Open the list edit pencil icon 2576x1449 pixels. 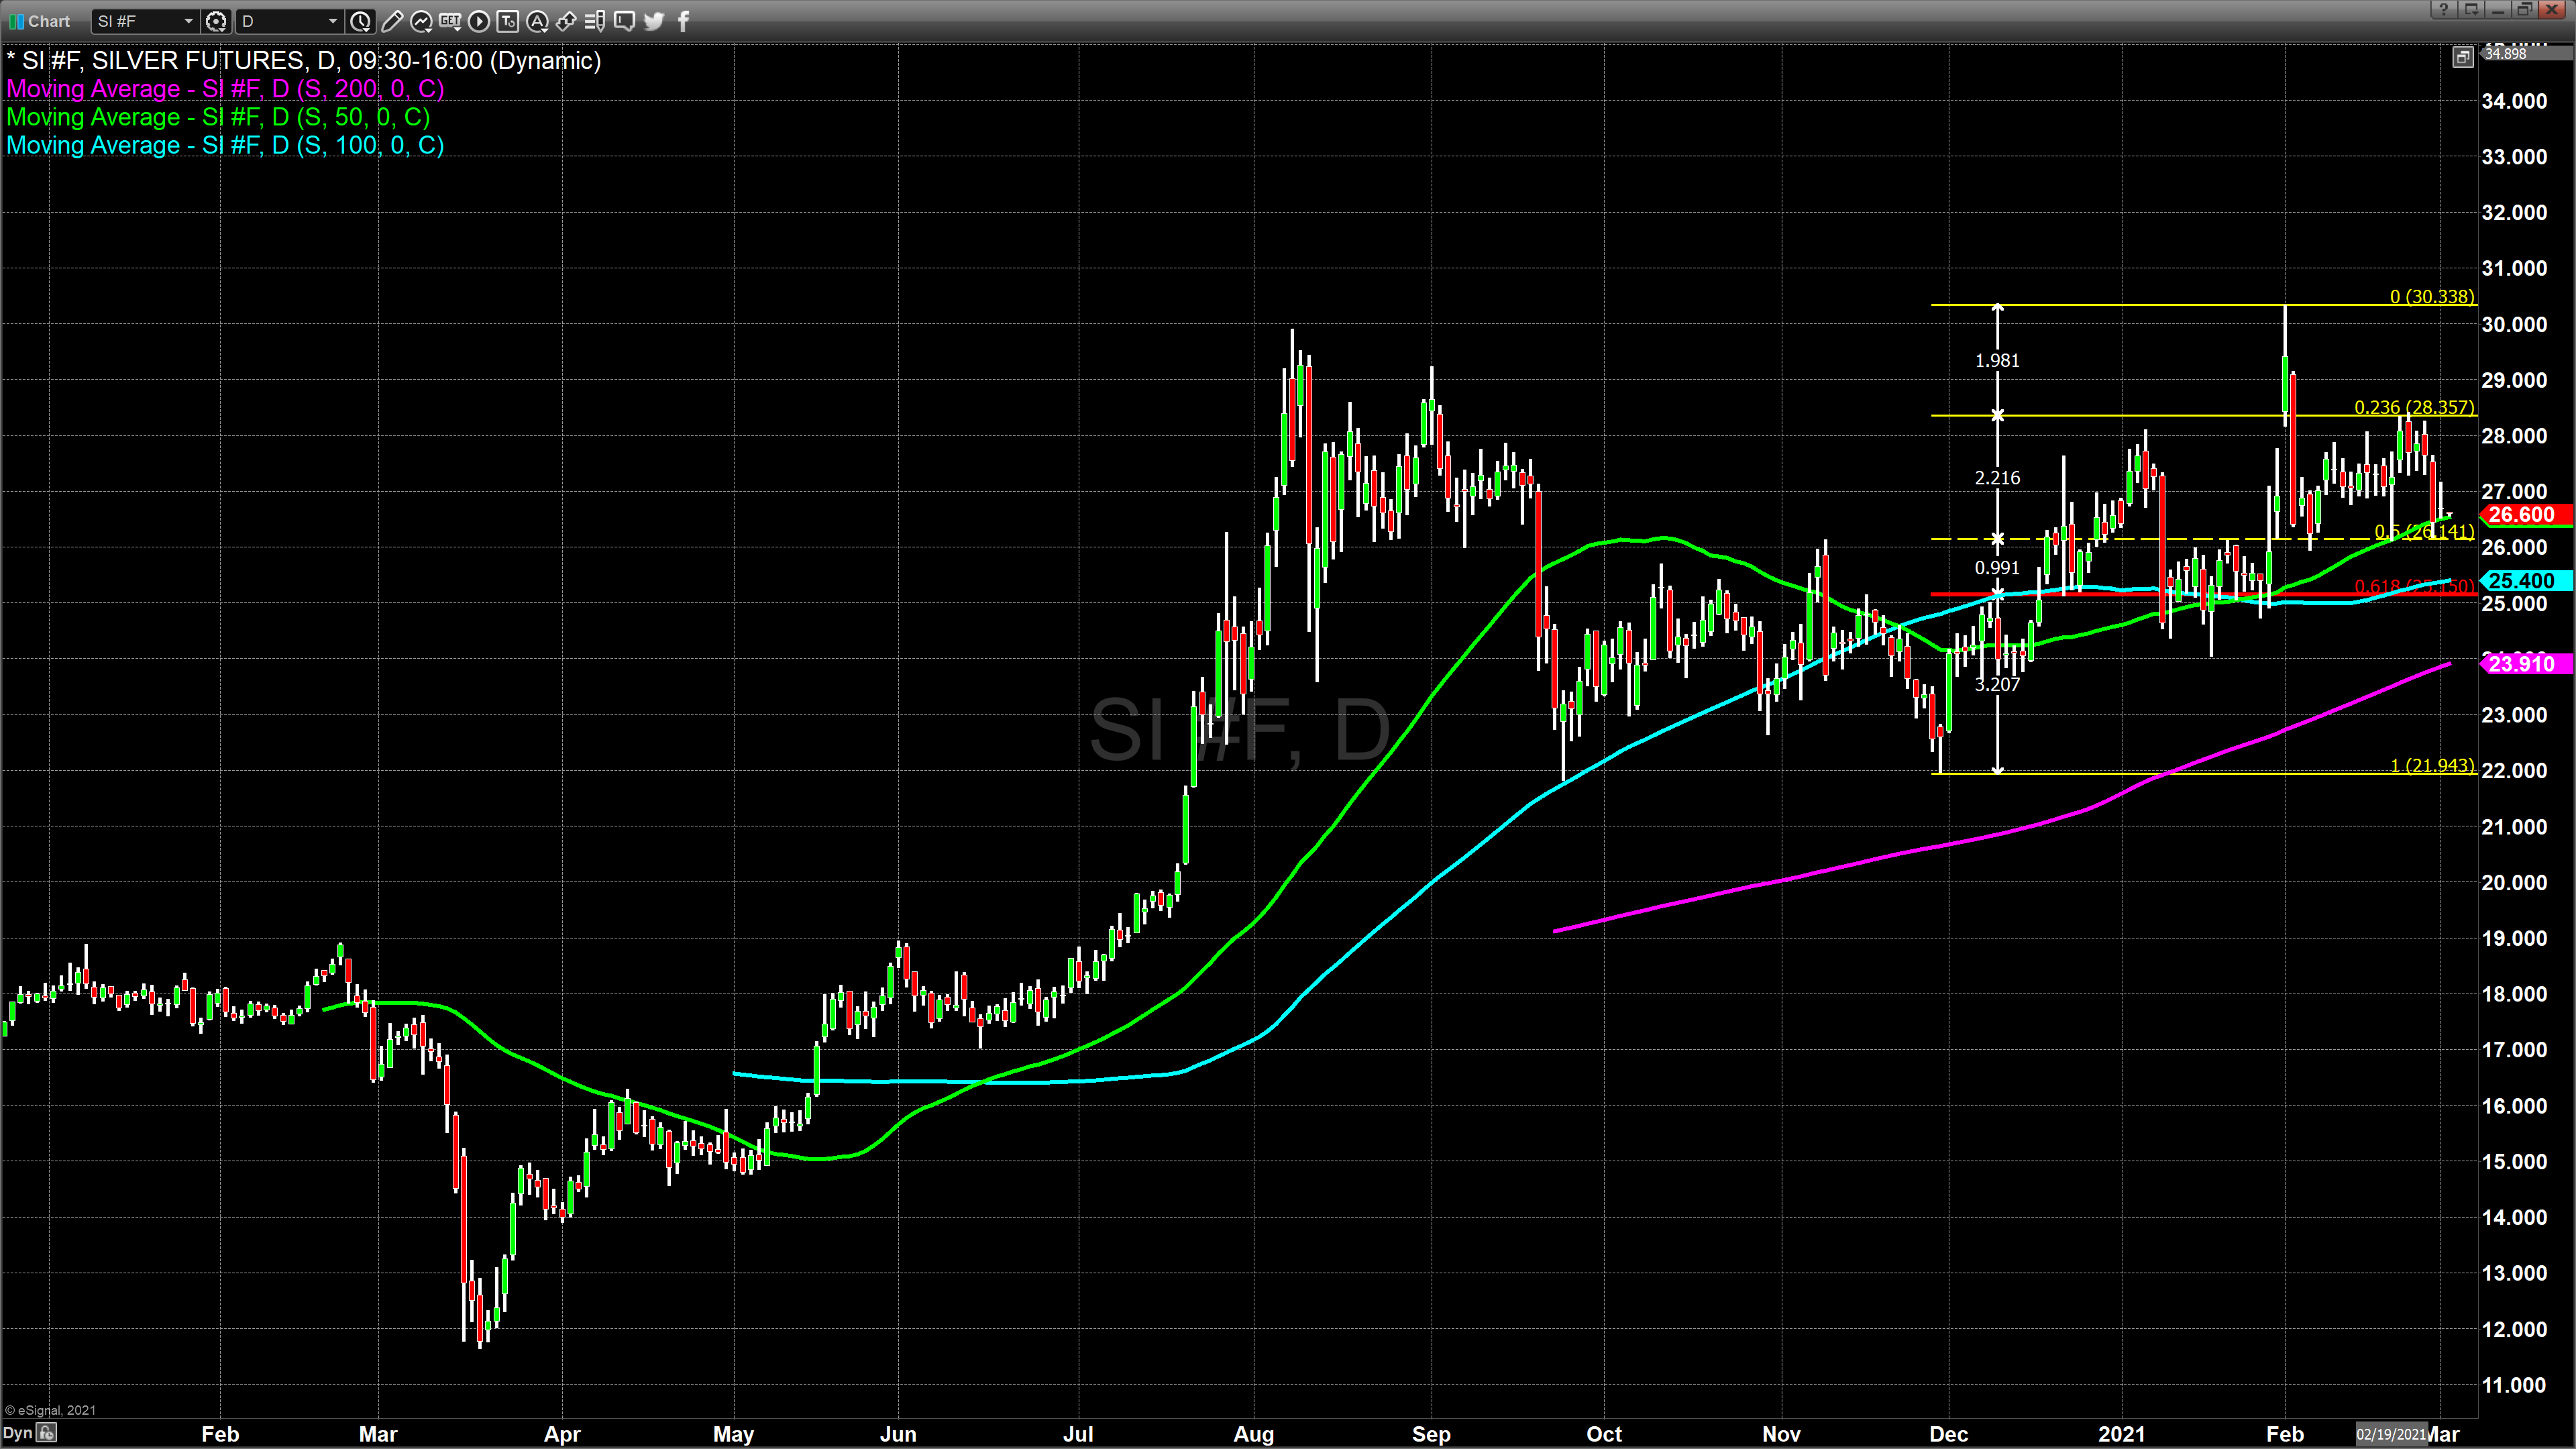594,21
